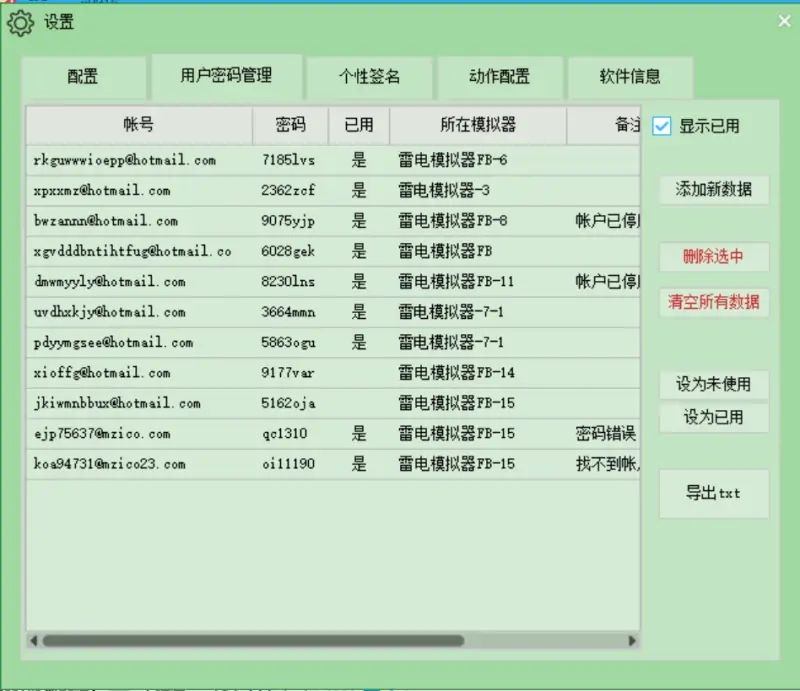Click the 帐号 column header
The image size is (800, 691).
coord(139,125)
